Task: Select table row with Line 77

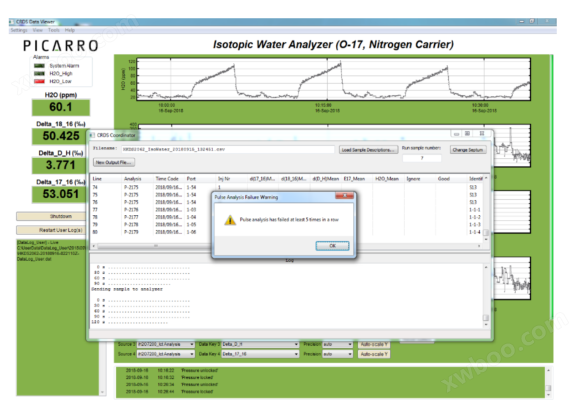Action: (x=287, y=210)
